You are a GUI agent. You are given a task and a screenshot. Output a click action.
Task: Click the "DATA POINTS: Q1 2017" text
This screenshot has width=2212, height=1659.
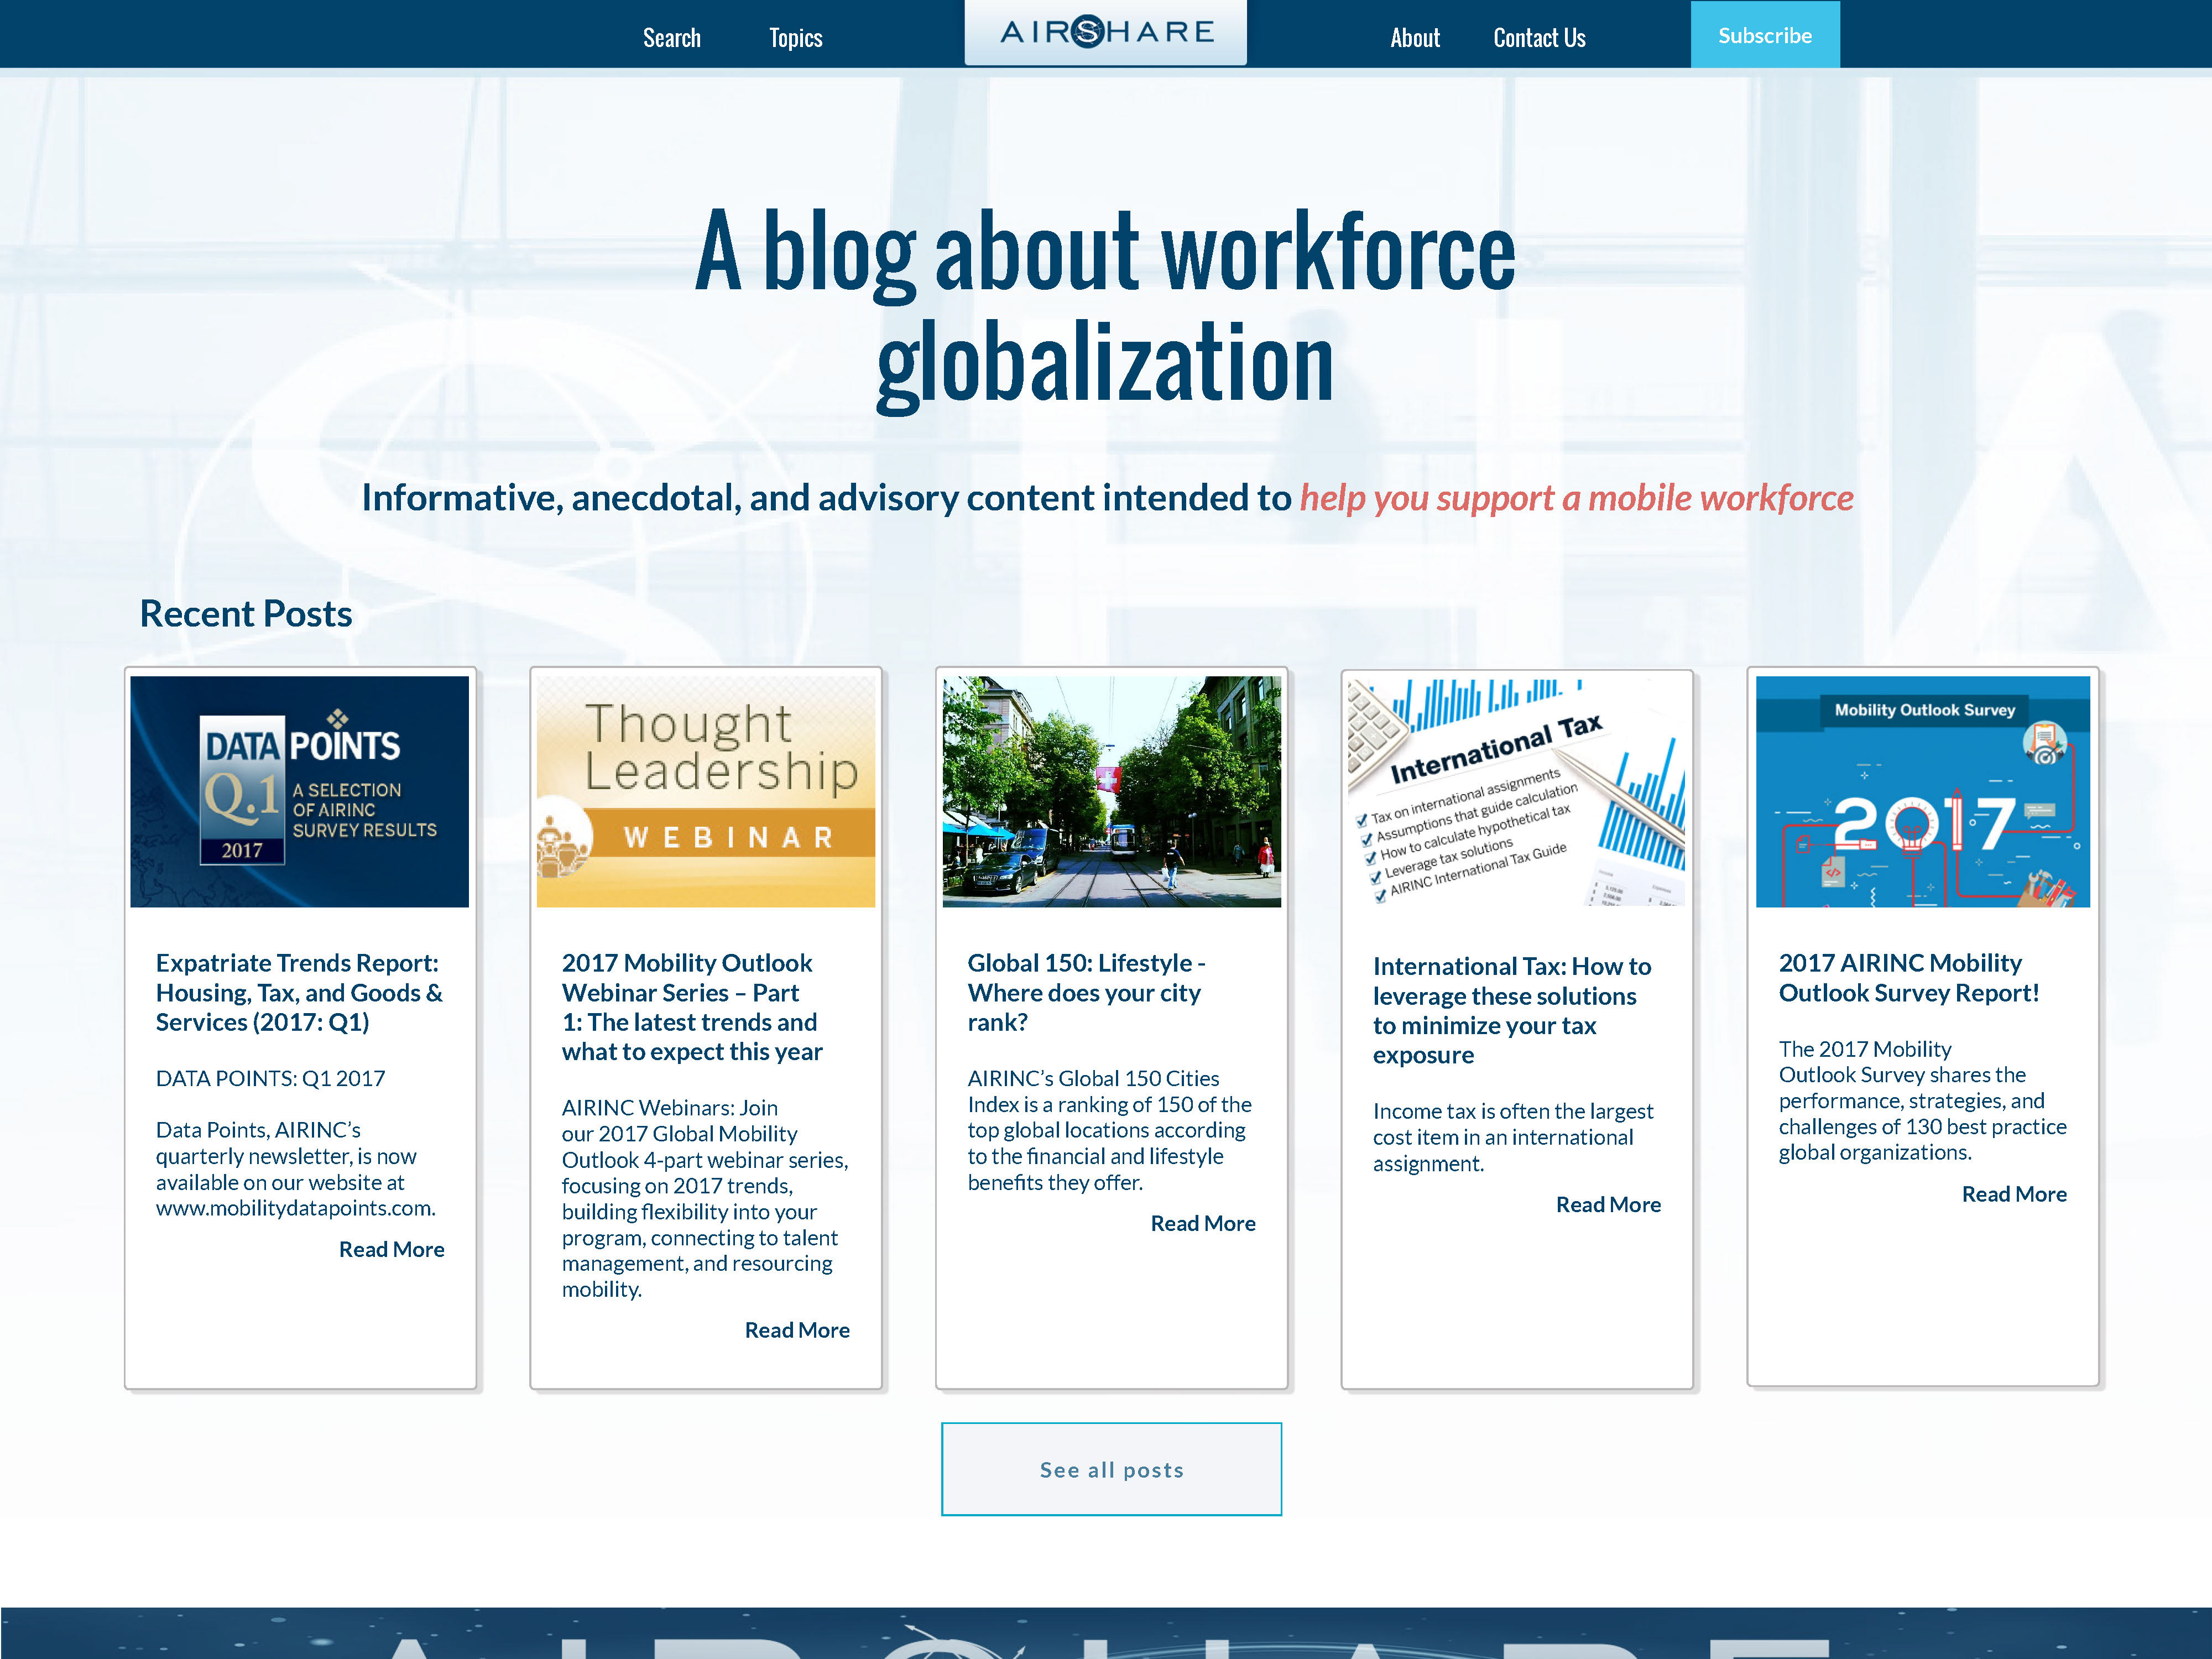pyautogui.click(x=270, y=1078)
